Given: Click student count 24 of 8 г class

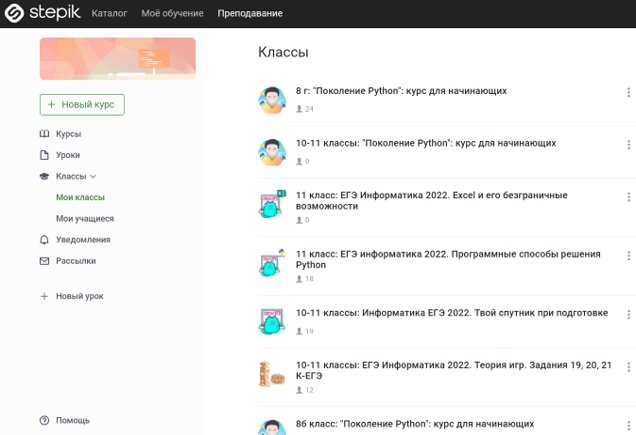Looking at the screenshot, I should (x=305, y=109).
